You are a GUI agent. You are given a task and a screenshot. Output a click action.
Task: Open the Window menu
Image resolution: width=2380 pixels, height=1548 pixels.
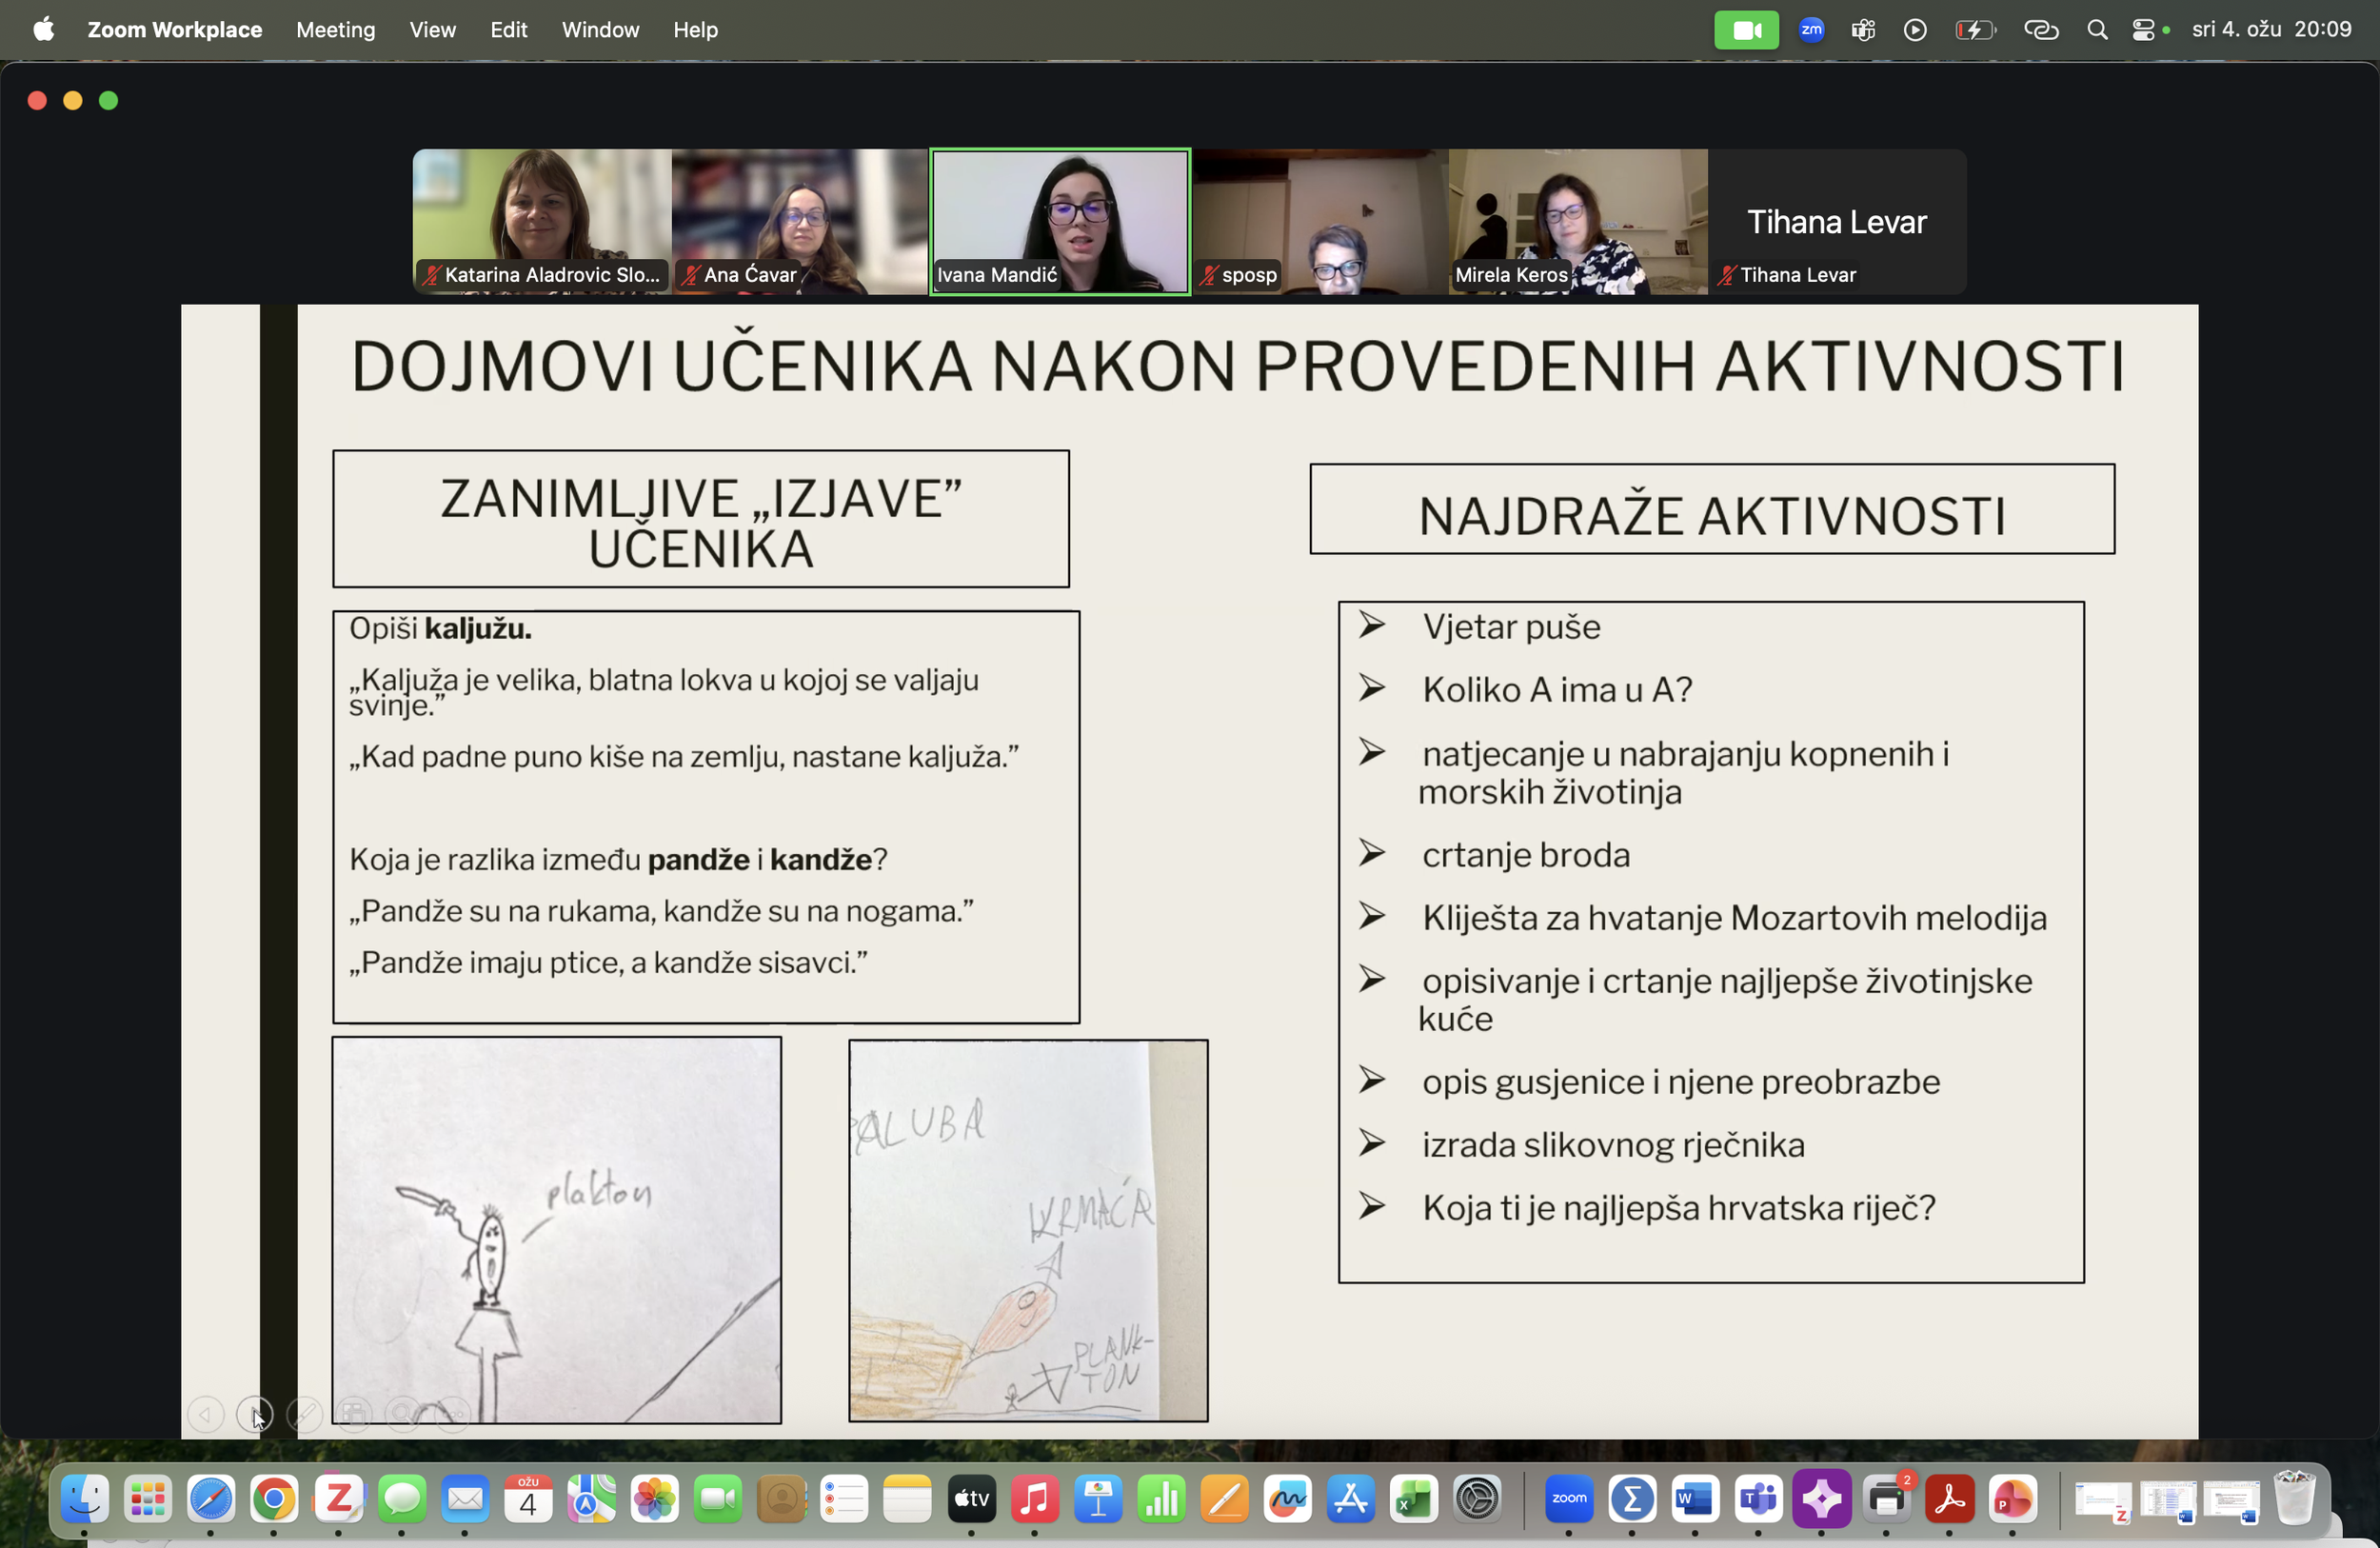point(600,29)
